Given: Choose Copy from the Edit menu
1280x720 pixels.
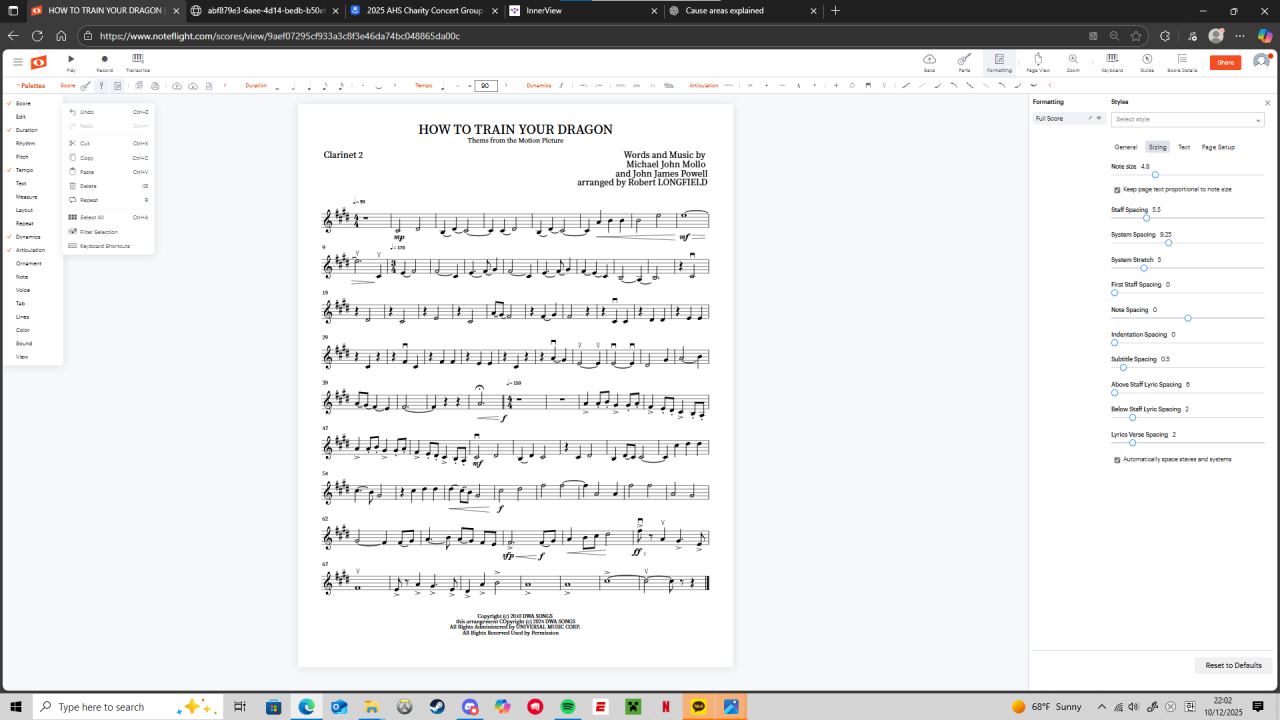Looking at the screenshot, I should tap(109, 158).
